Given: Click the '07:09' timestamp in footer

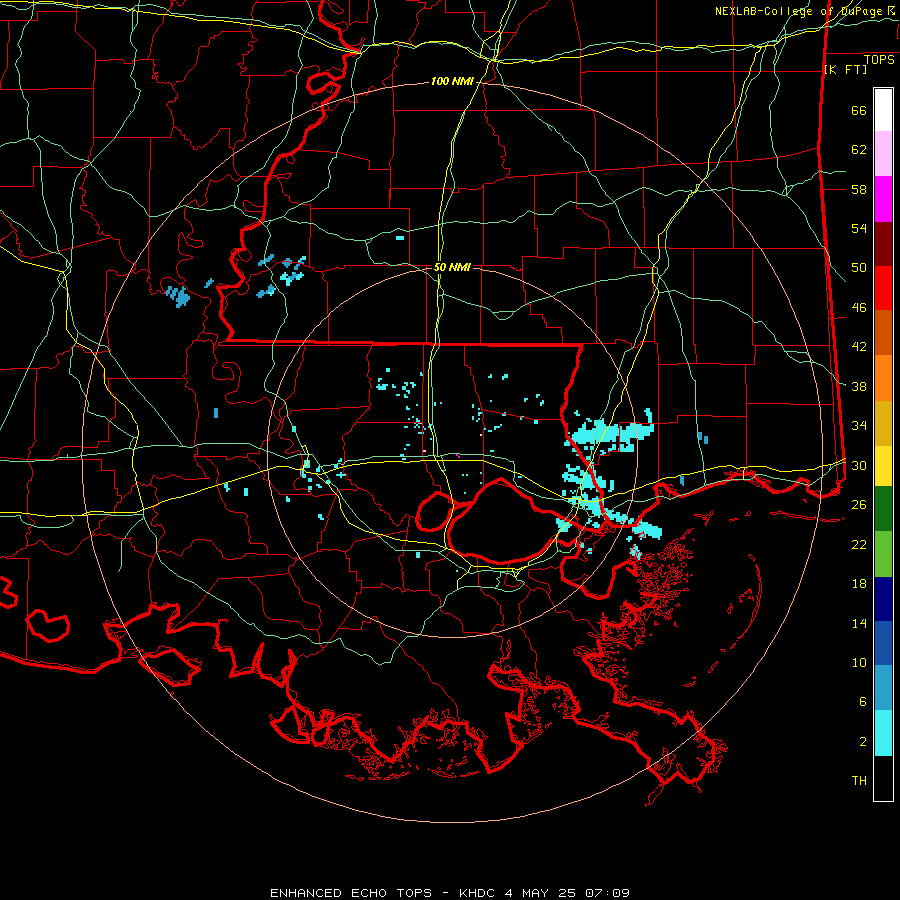Looking at the screenshot, I should pyautogui.click(x=607, y=893).
